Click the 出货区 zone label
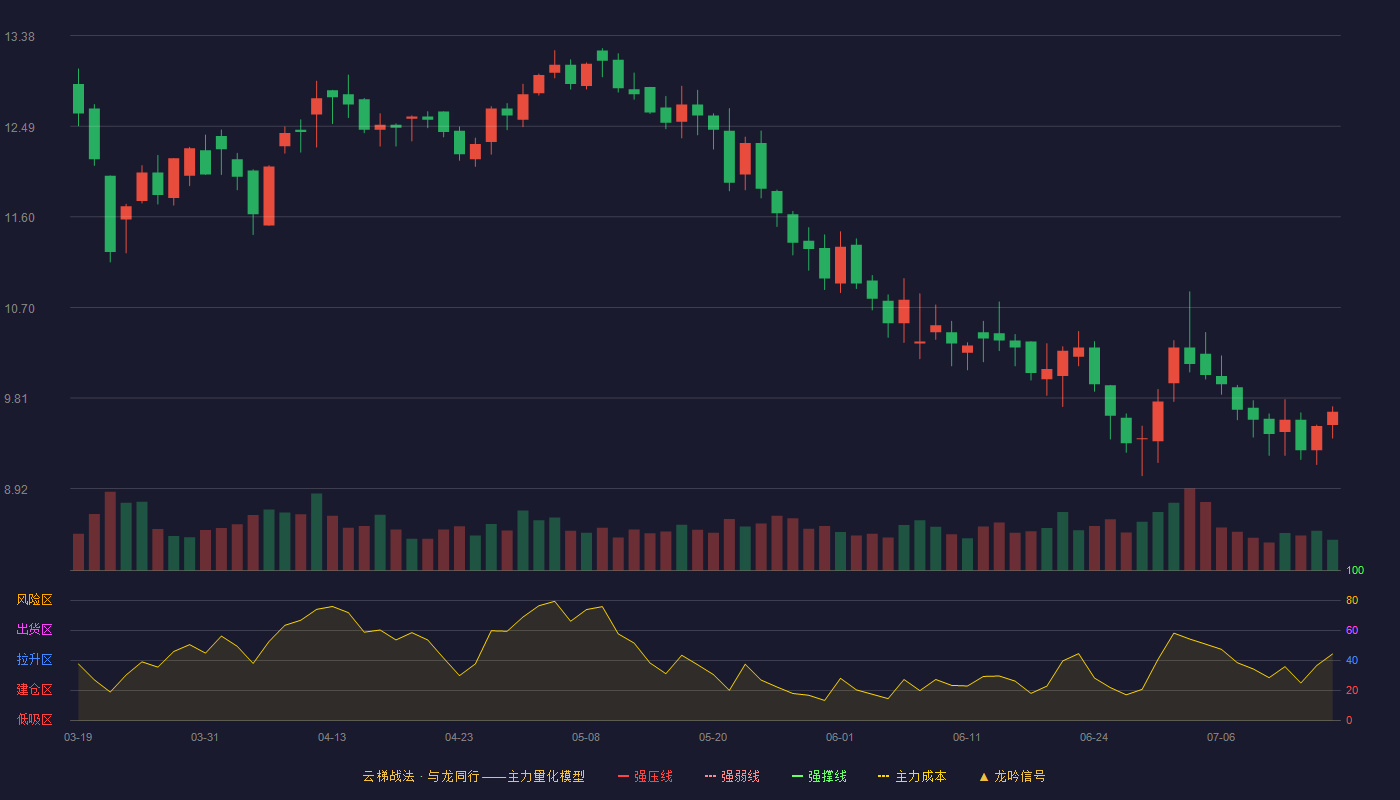The image size is (1400, 800). point(34,630)
